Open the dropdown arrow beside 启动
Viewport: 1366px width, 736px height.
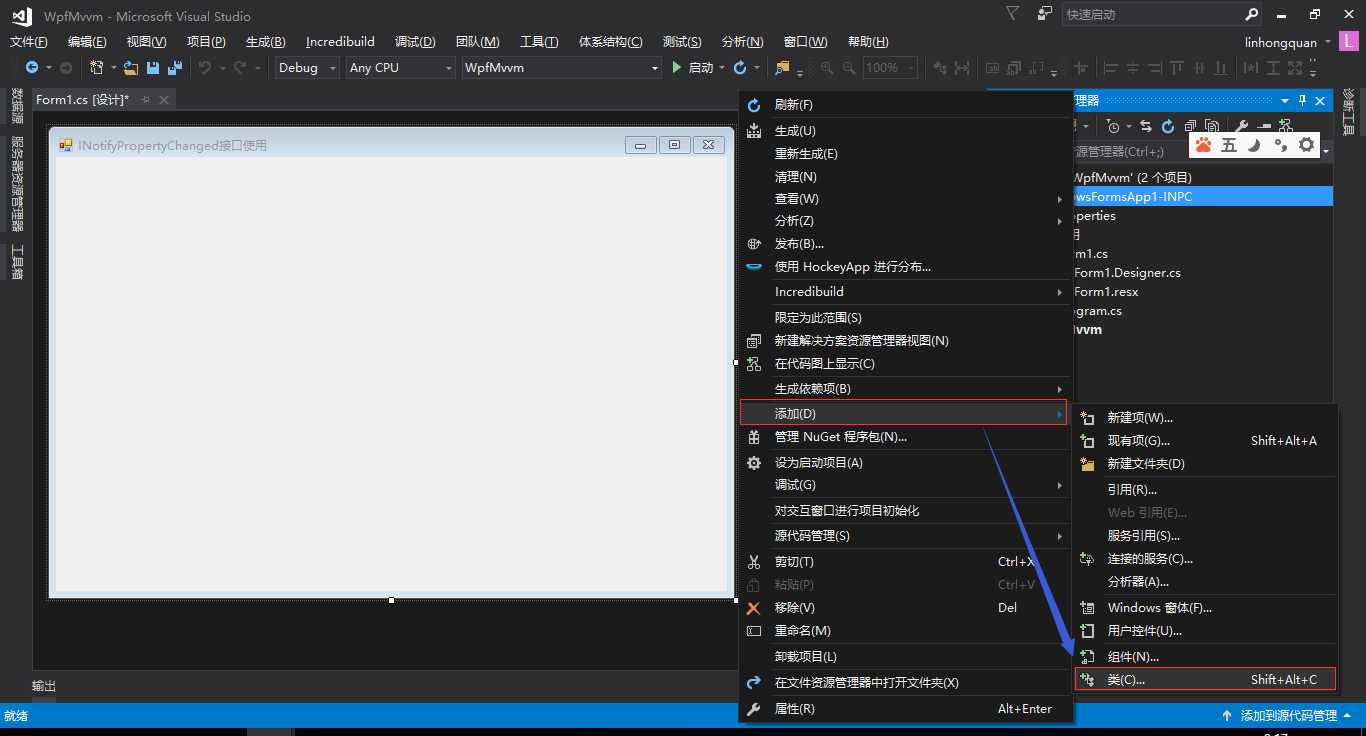(x=722, y=68)
